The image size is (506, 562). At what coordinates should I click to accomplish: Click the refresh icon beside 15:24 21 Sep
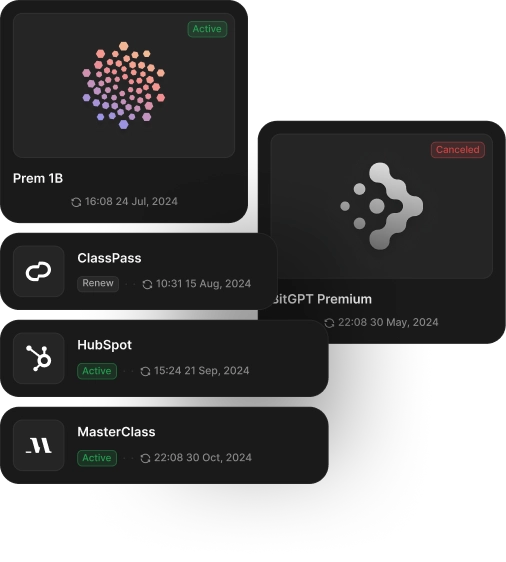coord(145,371)
